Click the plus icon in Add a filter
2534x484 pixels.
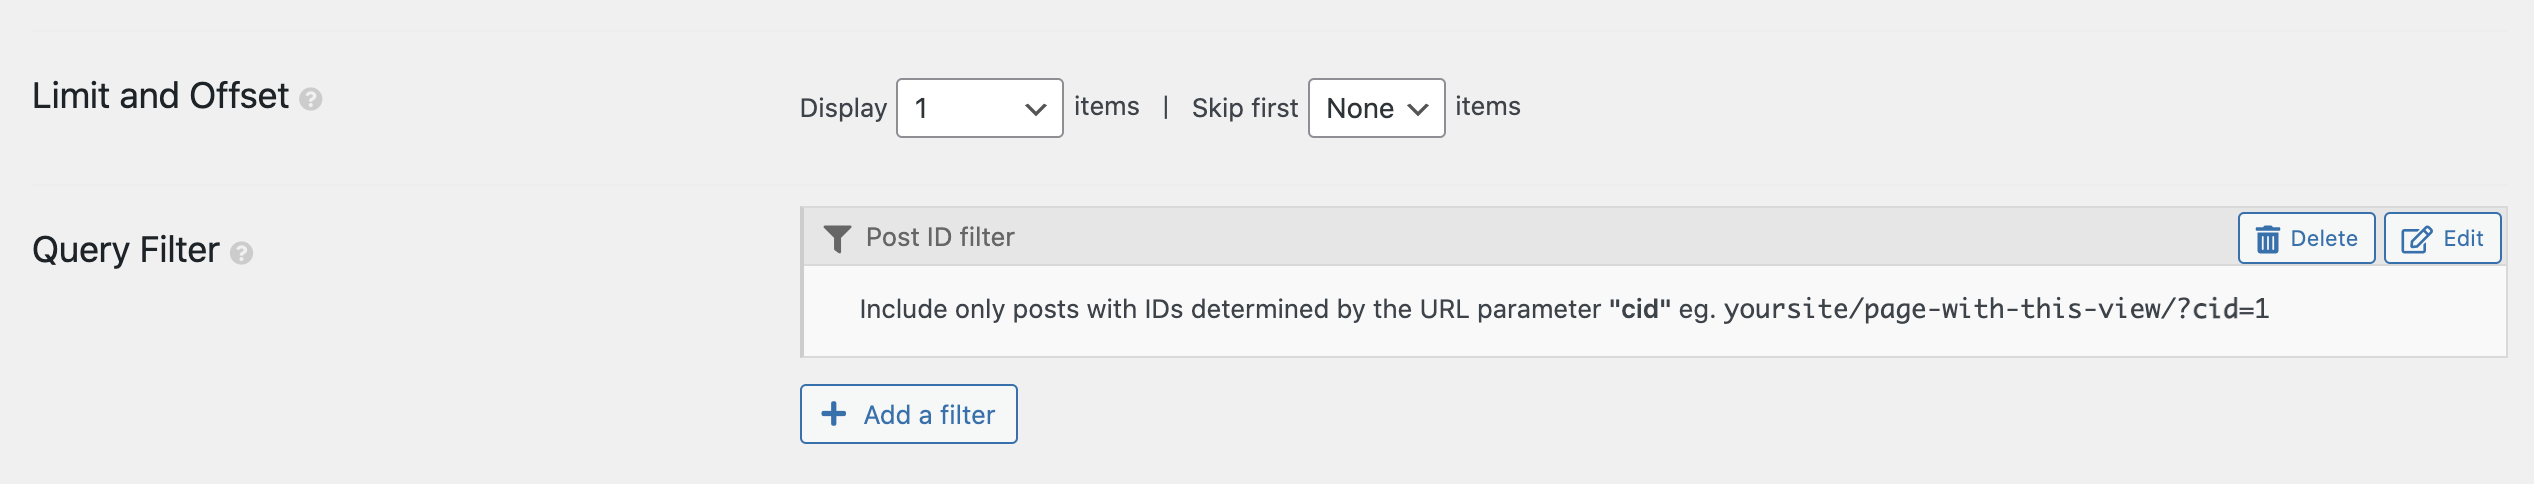click(833, 414)
